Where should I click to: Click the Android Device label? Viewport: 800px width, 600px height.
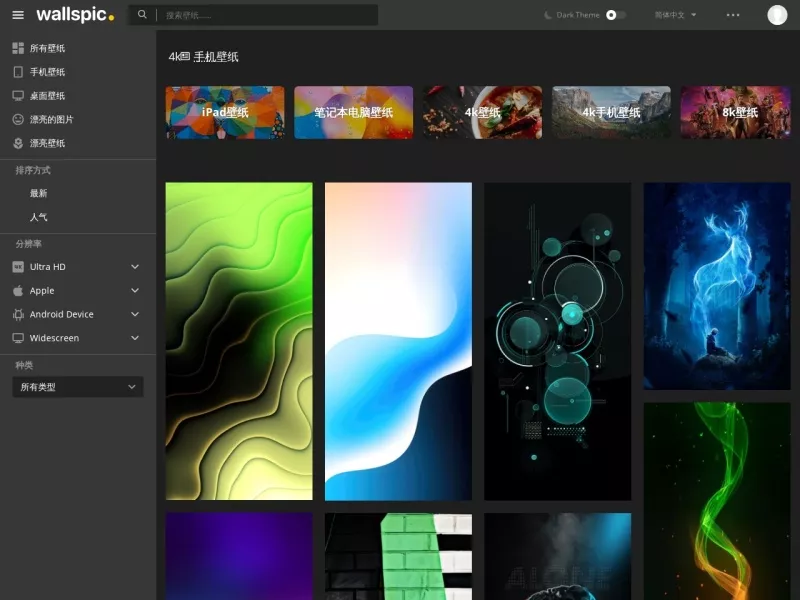pos(61,314)
